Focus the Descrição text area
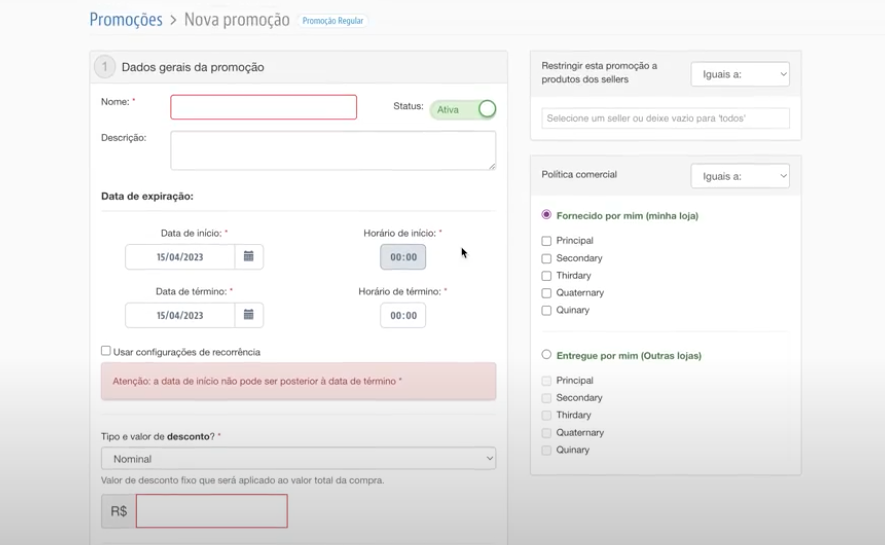885x545 pixels. [333, 151]
